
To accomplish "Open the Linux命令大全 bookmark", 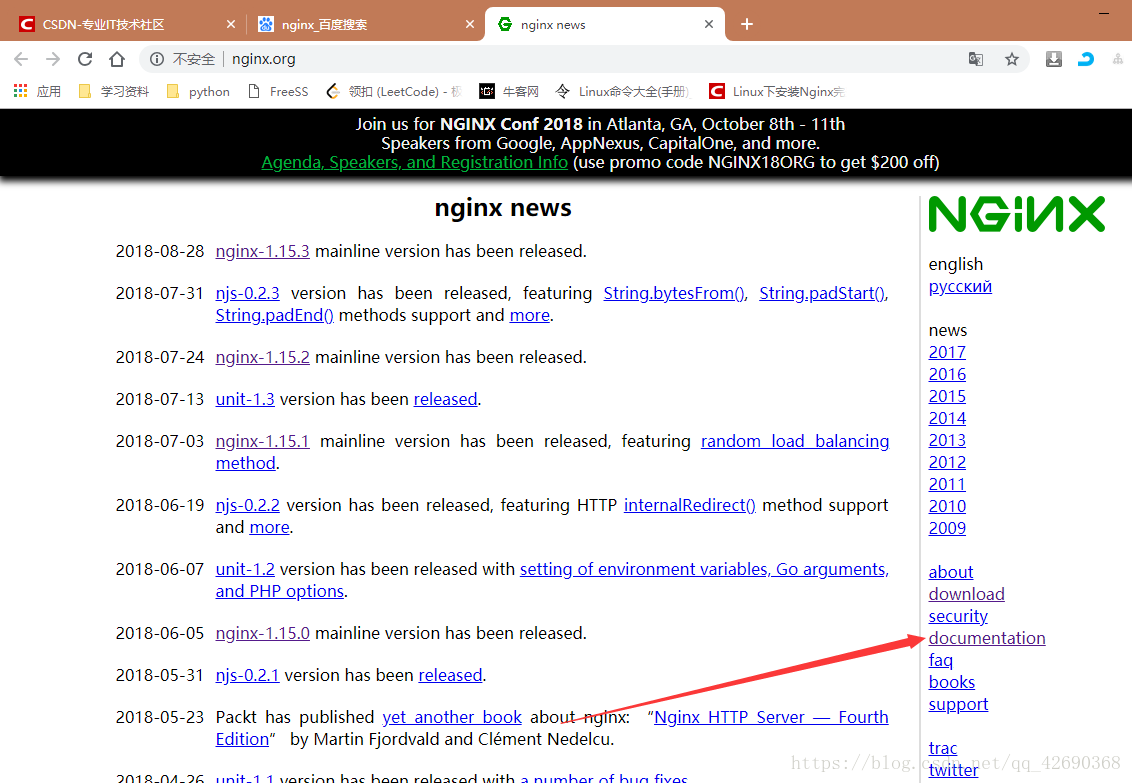I will [622, 91].
